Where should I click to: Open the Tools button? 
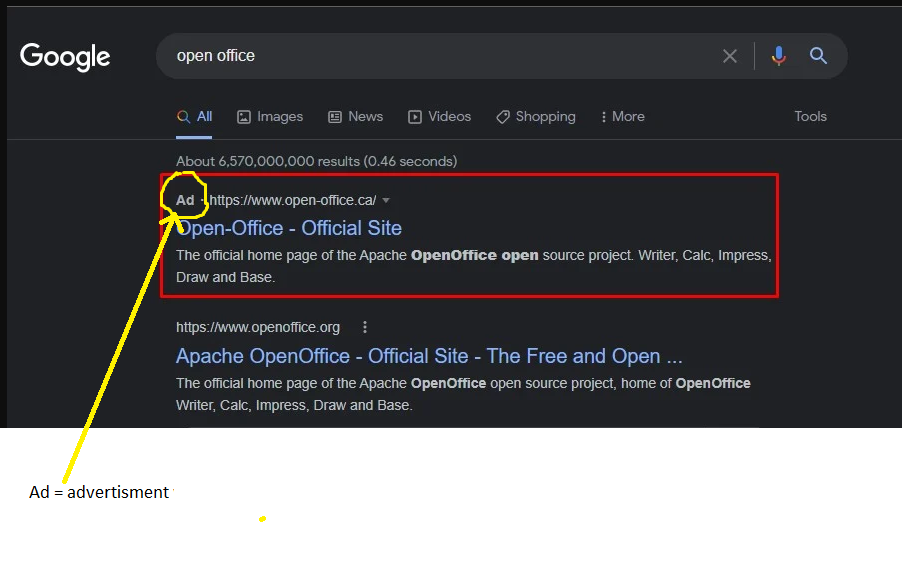pos(810,117)
